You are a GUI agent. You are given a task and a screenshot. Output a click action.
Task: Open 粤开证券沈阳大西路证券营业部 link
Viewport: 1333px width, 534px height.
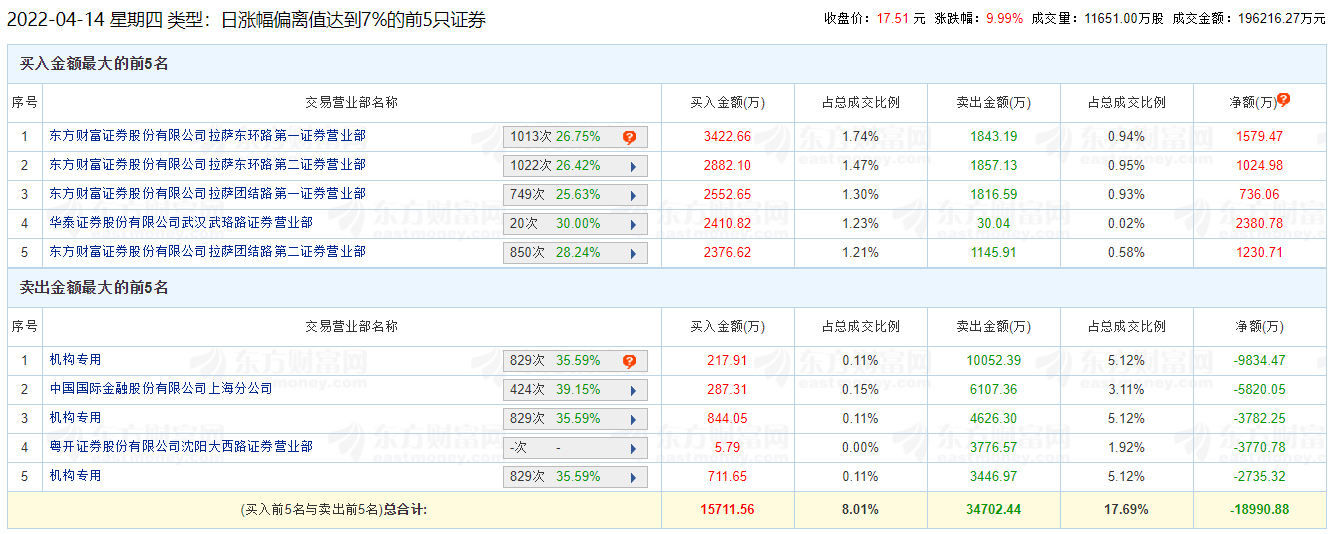(181, 446)
